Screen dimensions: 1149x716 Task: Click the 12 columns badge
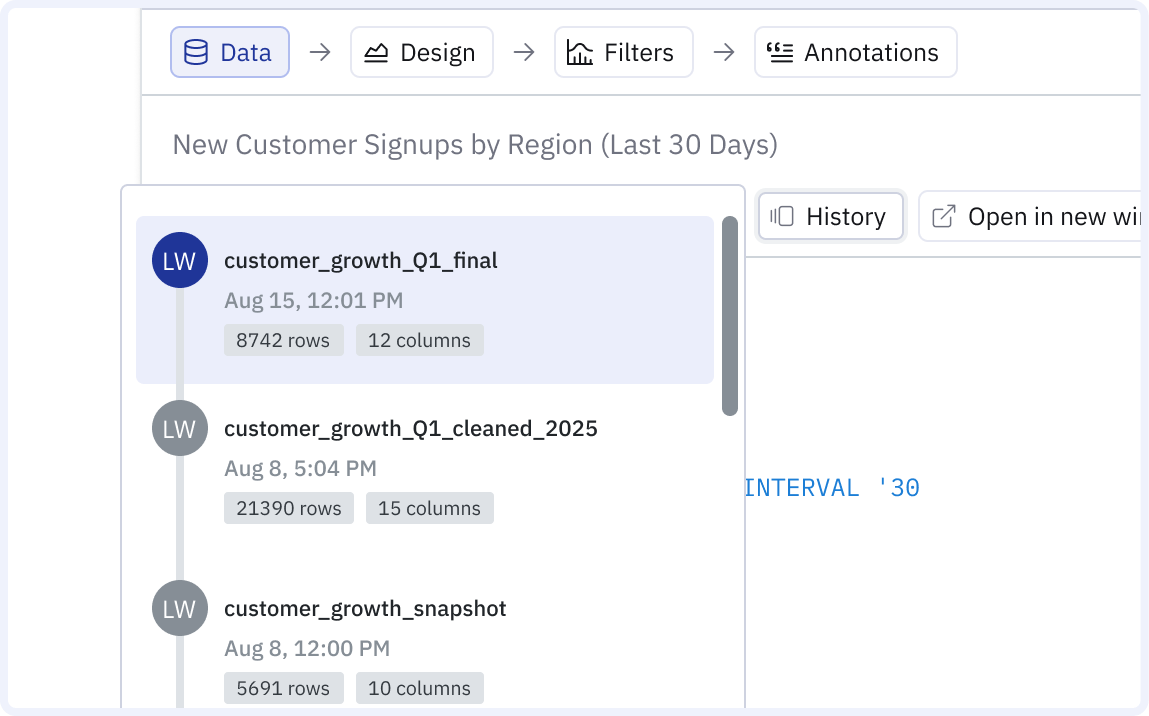coord(420,340)
